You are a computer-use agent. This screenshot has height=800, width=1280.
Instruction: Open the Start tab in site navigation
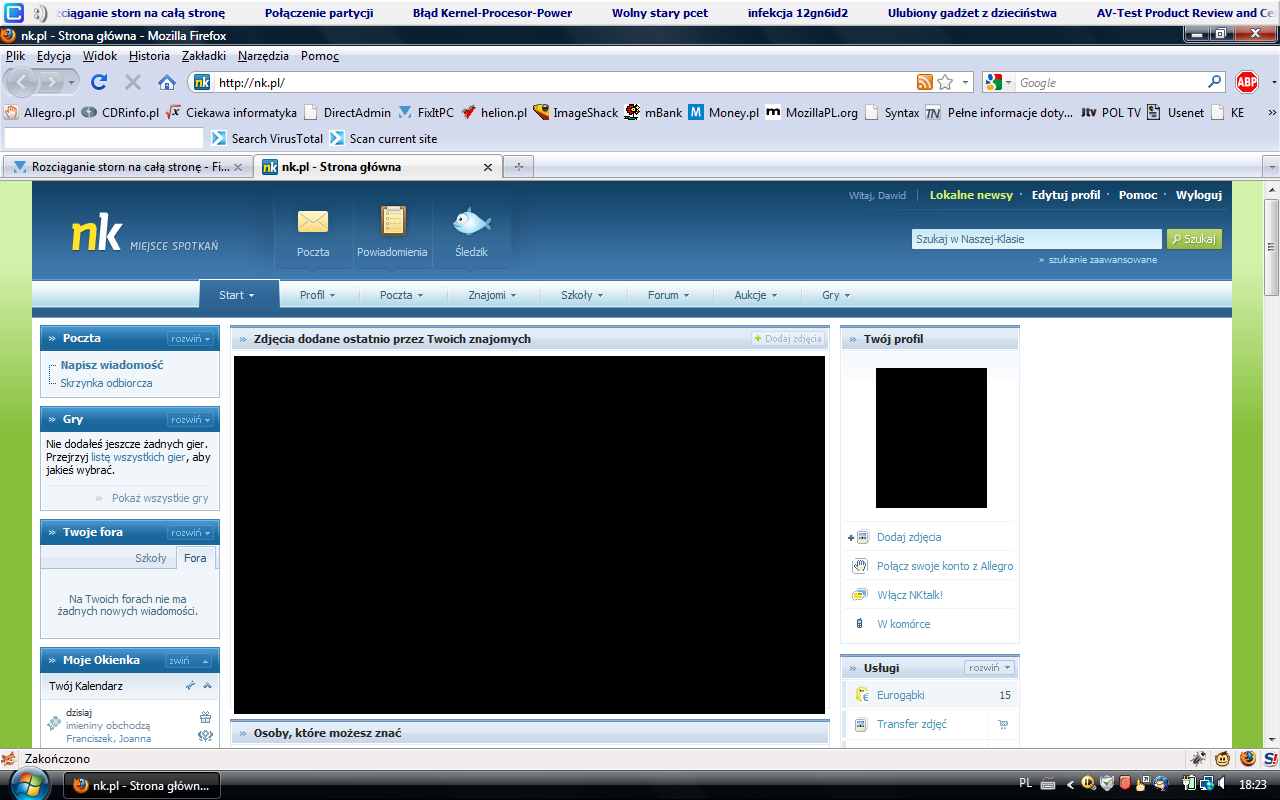238,295
